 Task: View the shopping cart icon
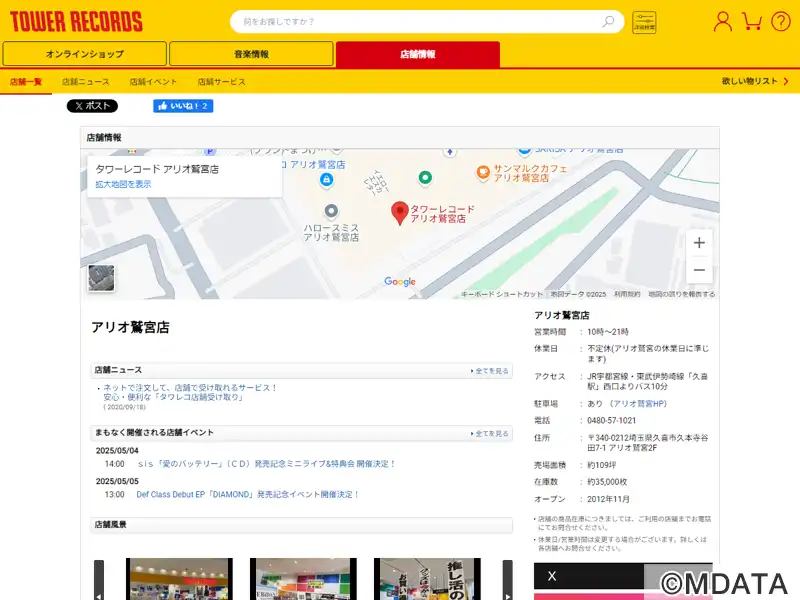point(752,21)
